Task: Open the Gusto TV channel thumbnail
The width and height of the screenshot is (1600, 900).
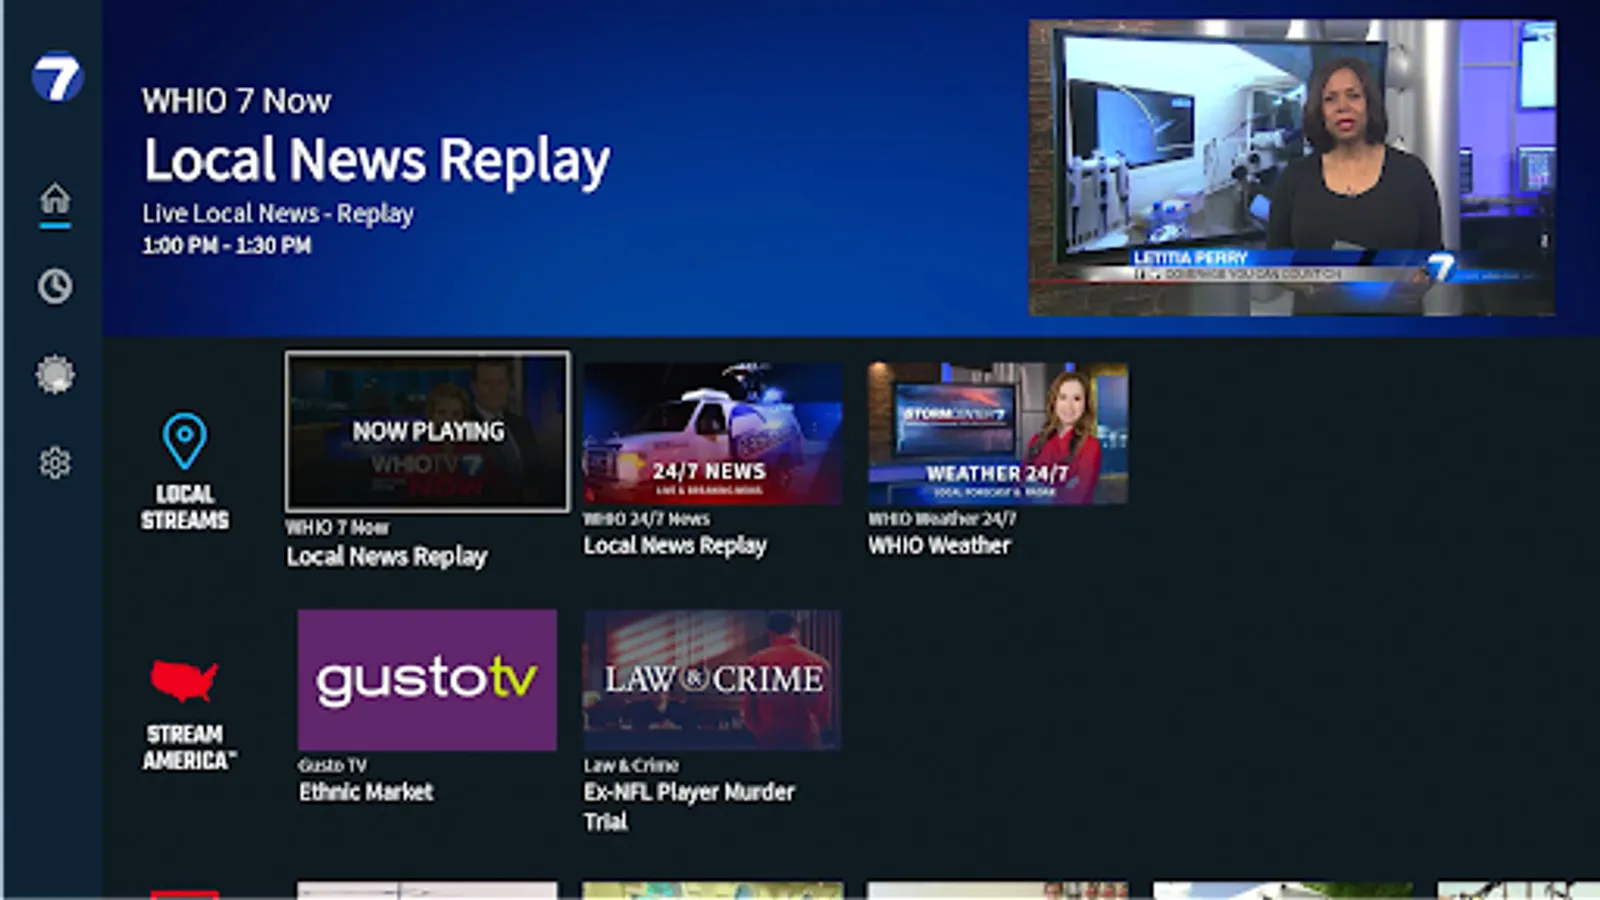Action: click(x=427, y=680)
